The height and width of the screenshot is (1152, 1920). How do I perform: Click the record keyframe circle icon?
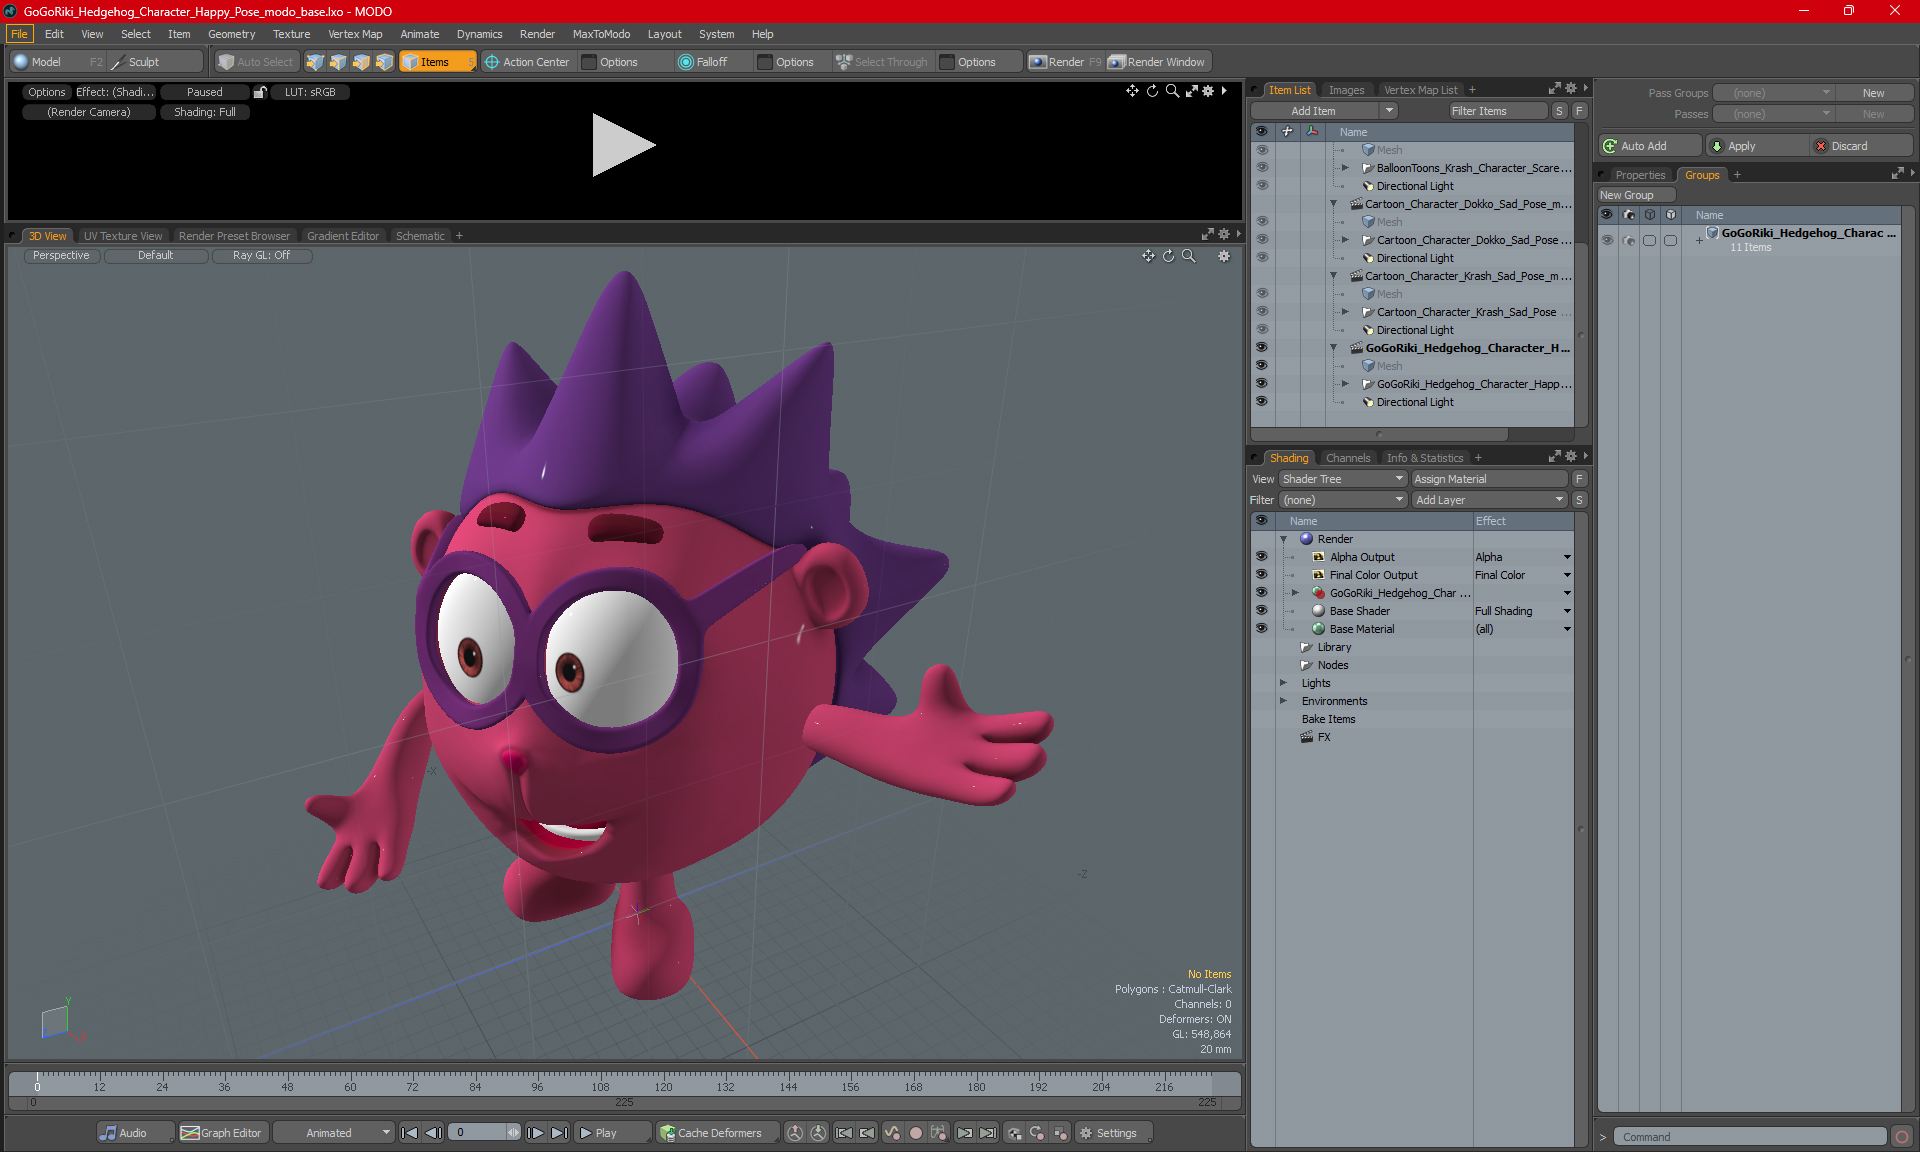[915, 1133]
